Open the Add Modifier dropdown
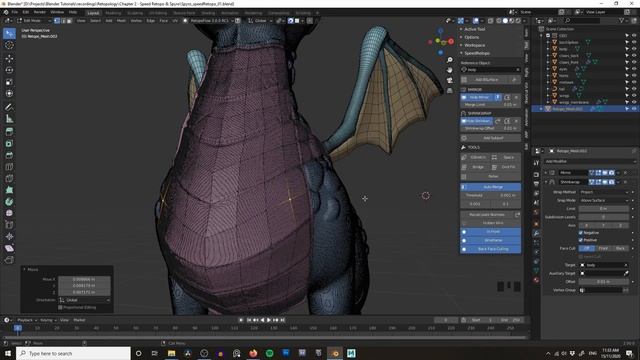This screenshot has width=640, height=360. click(590, 161)
